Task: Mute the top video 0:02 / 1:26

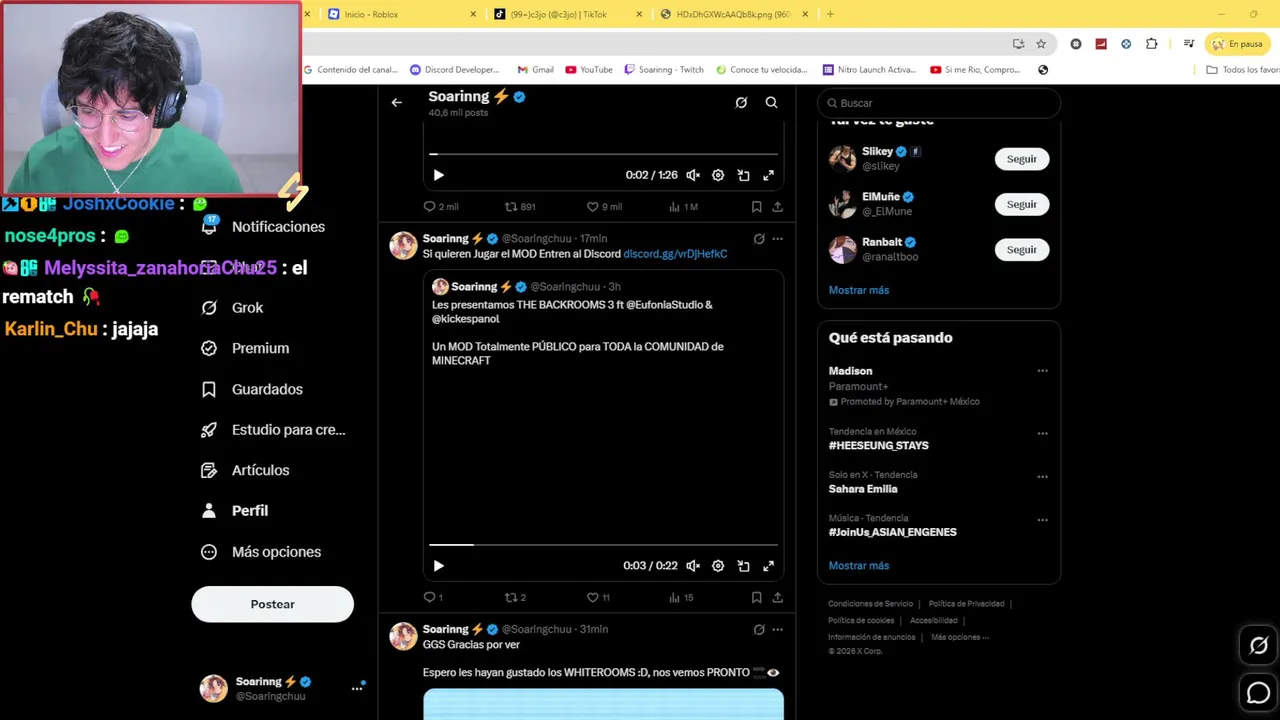Action: coord(693,175)
